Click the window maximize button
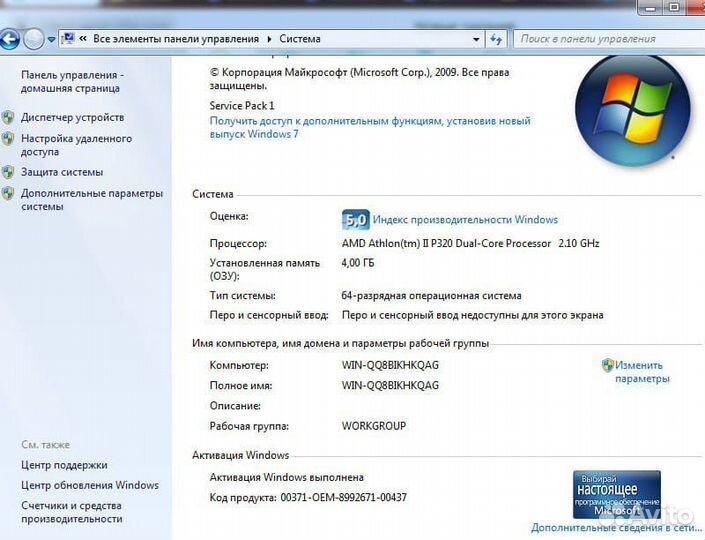Image resolution: width=705 pixels, height=540 pixels. click(674, 8)
